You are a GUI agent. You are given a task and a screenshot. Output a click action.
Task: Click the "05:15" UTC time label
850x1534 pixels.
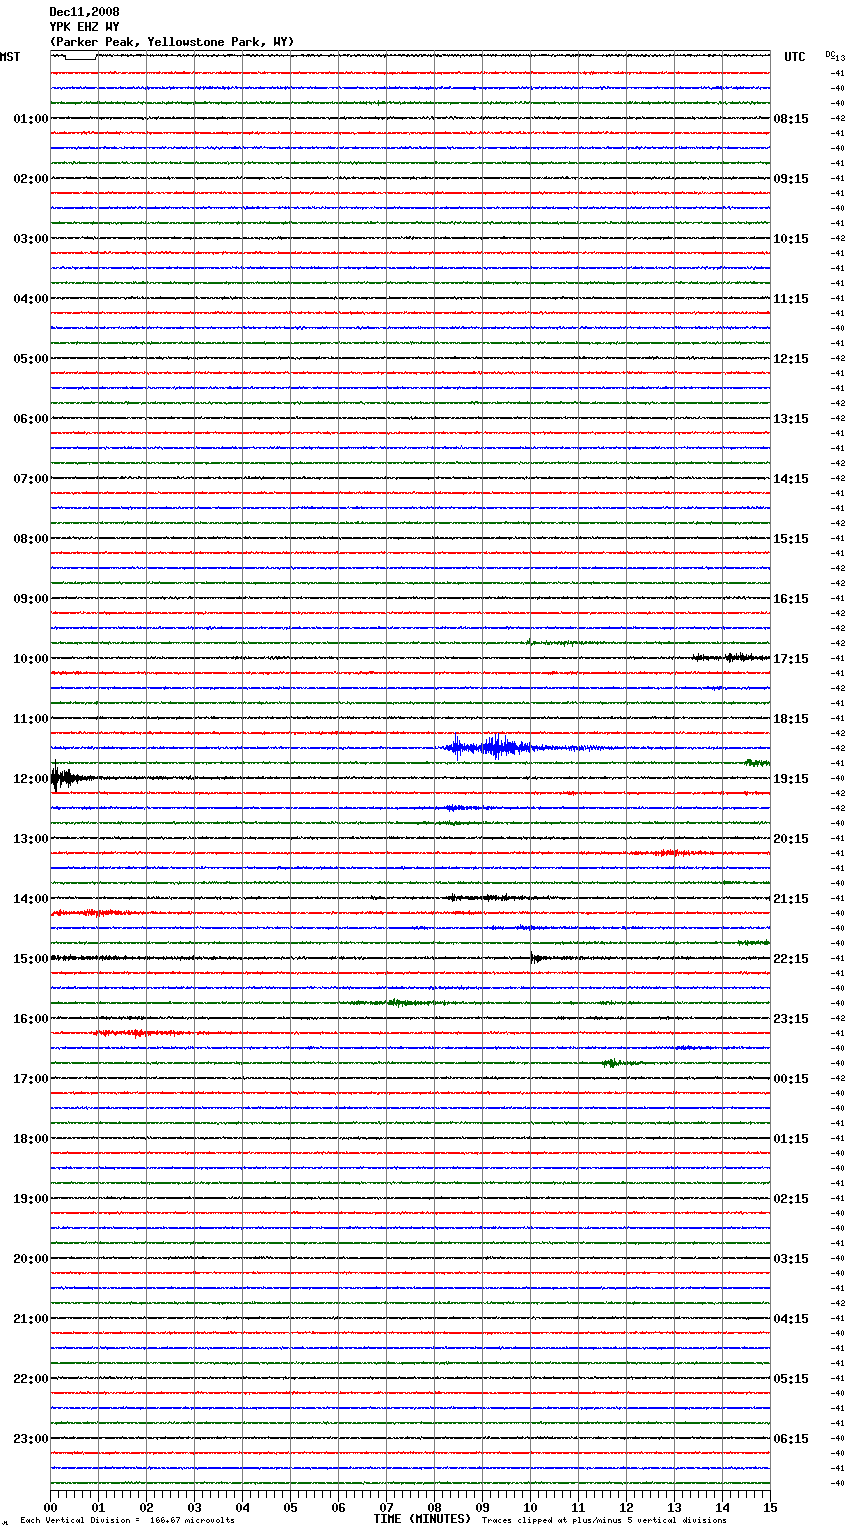pyautogui.click(x=791, y=1379)
